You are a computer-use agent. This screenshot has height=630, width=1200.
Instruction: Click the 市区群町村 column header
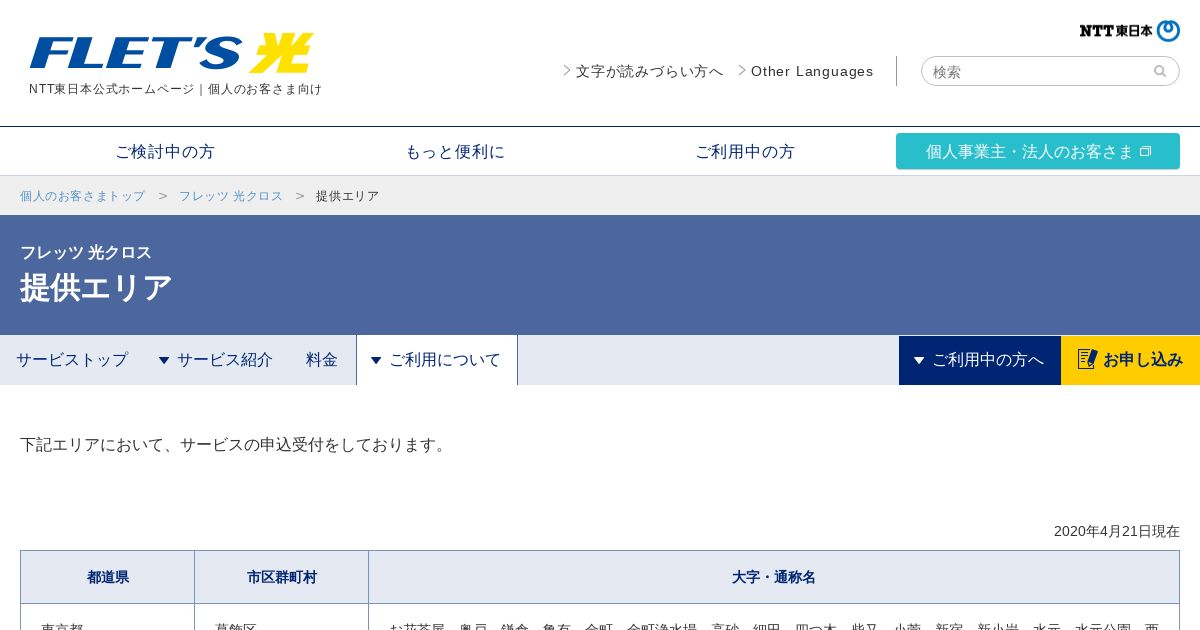[282, 577]
